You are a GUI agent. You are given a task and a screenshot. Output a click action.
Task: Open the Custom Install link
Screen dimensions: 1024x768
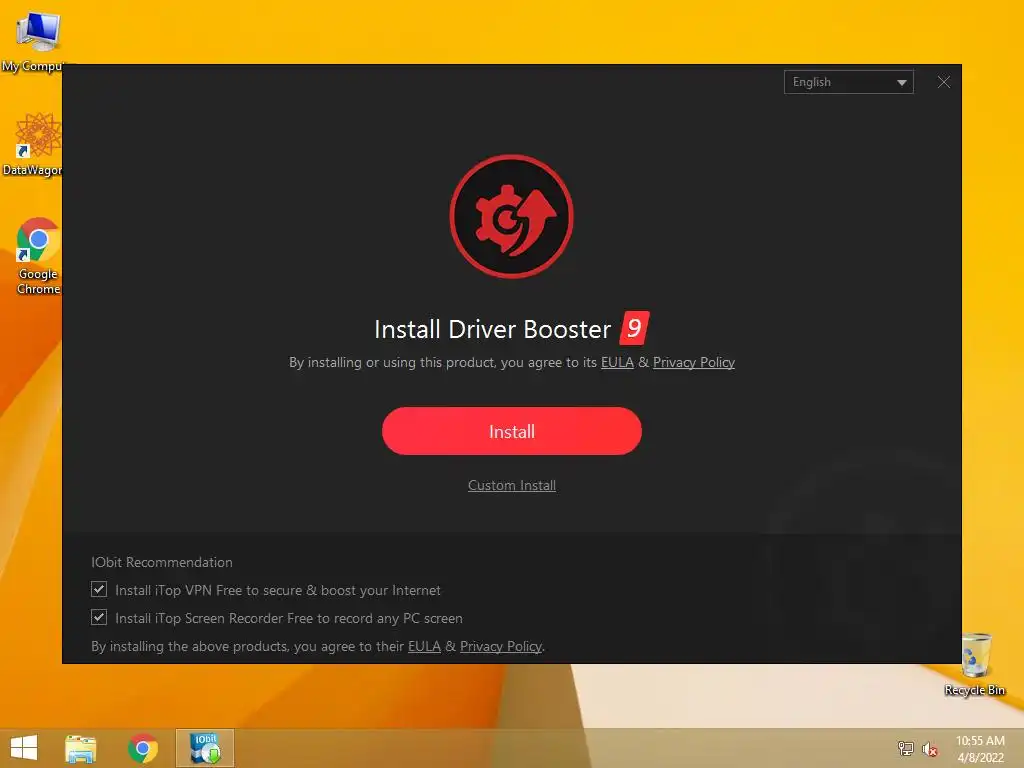pos(511,485)
